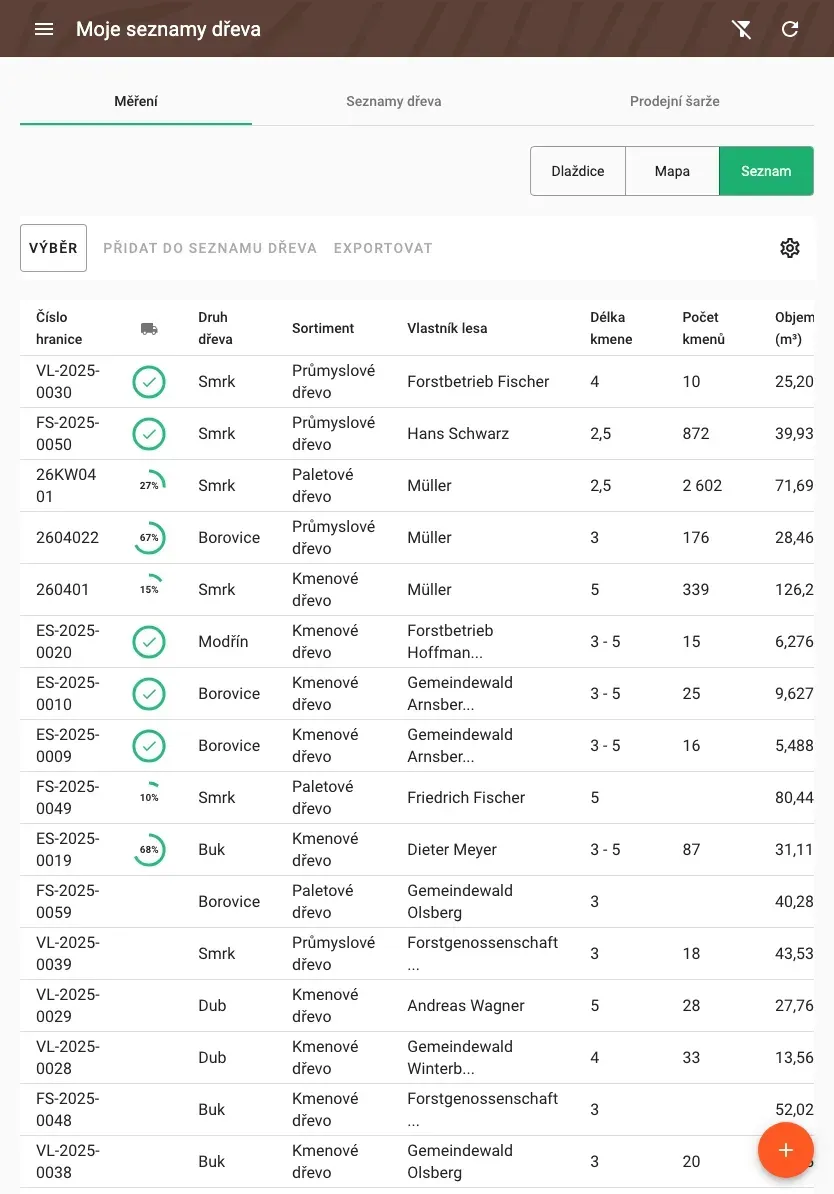
Task: Sort by Číslo hranice column header
Action: click(59, 328)
